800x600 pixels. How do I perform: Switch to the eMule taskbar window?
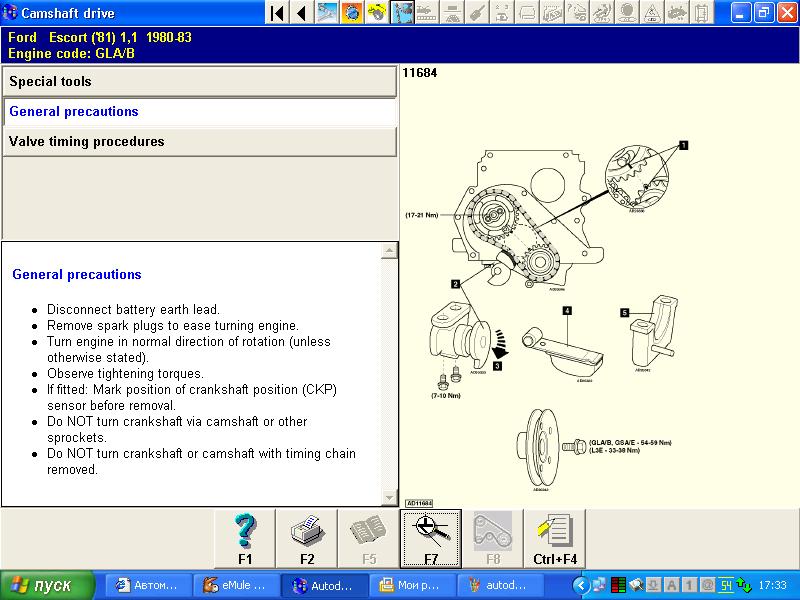236,585
